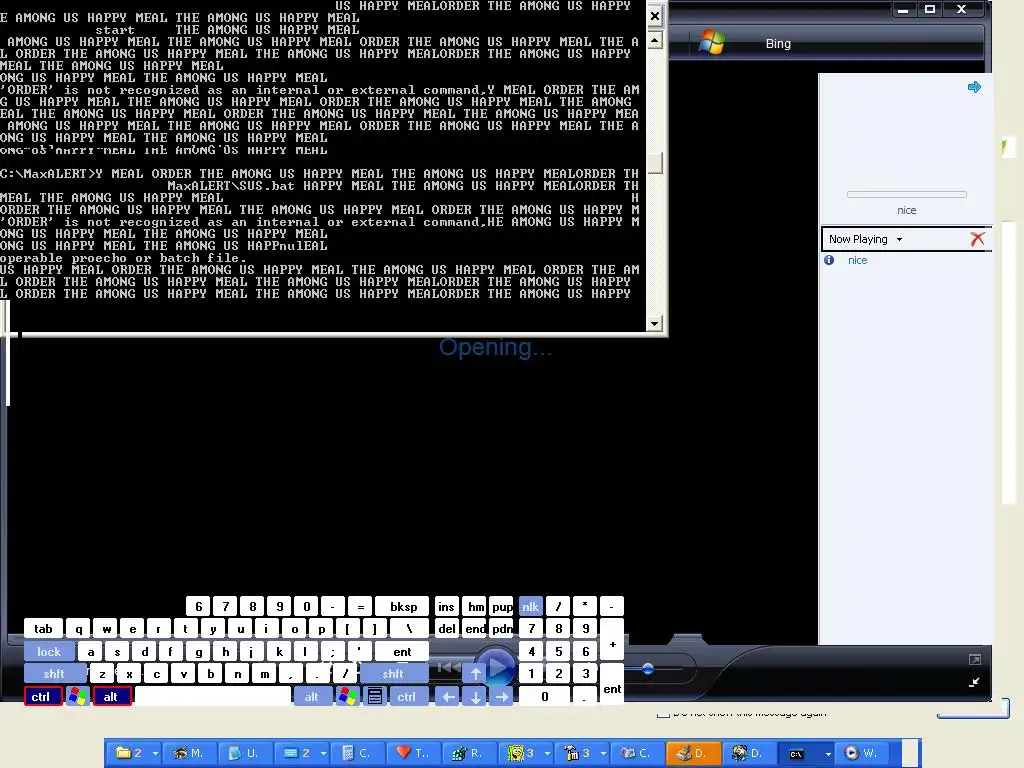The image size is (1024, 768).
Task: Expand the command prompt group arrow in taskbar
Action: tap(827, 753)
